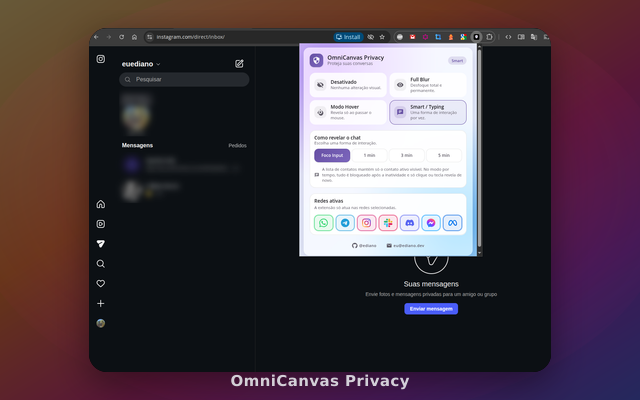Open the blurred note thumbnail
640x400 pixels.
tap(136, 114)
